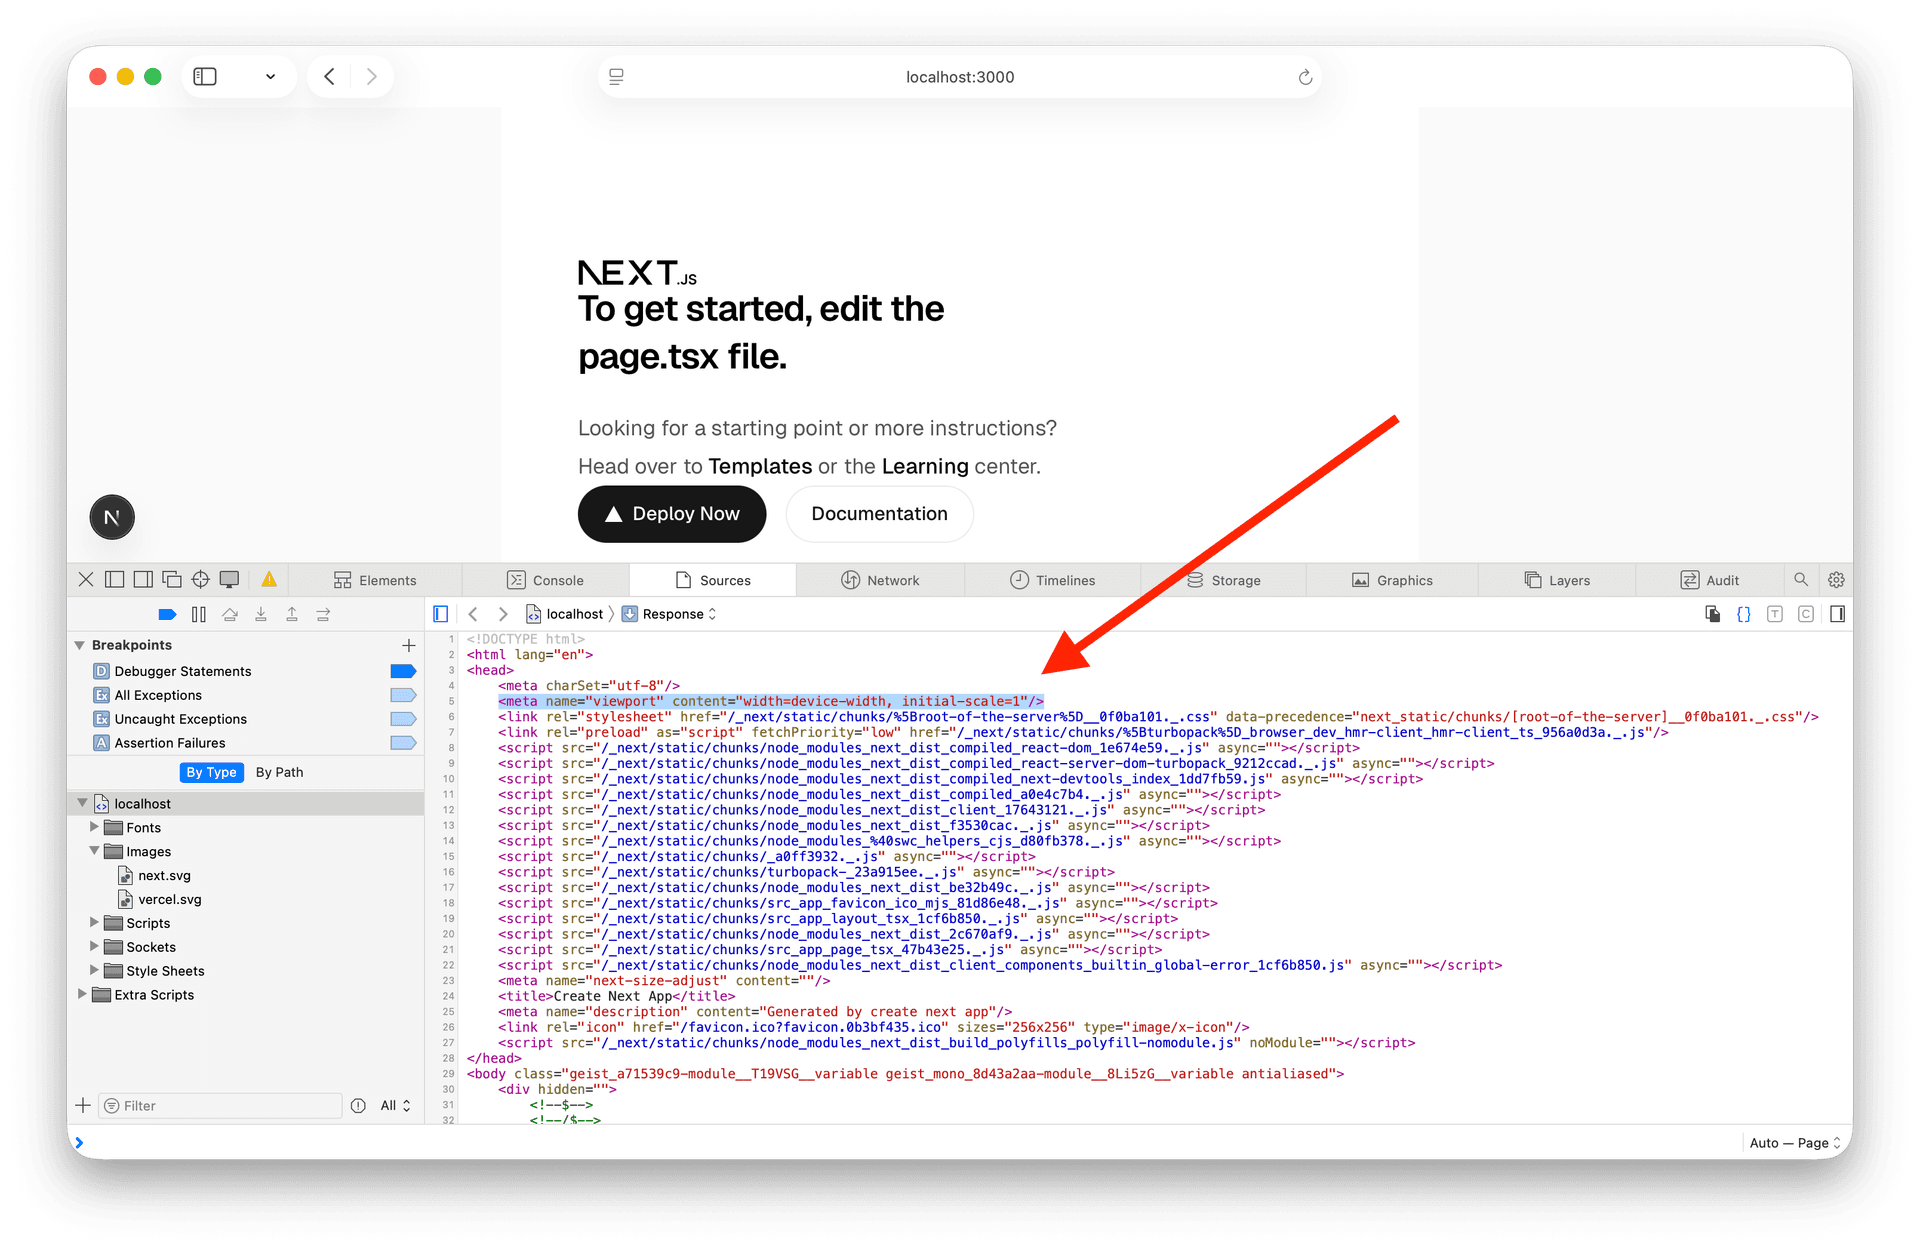Image resolution: width=1920 pixels, height=1248 pixels.
Task: Disable the All Exceptions breakpoint toggle
Action: point(403,695)
